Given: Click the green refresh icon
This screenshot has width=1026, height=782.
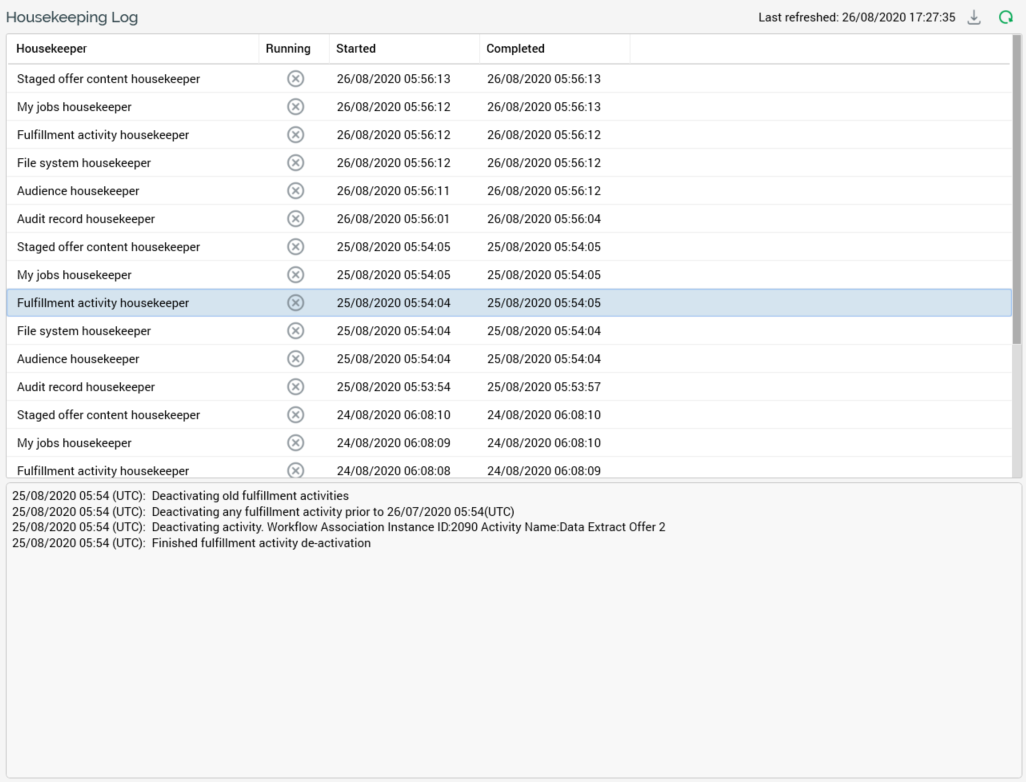Looking at the screenshot, I should tap(1006, 18).
